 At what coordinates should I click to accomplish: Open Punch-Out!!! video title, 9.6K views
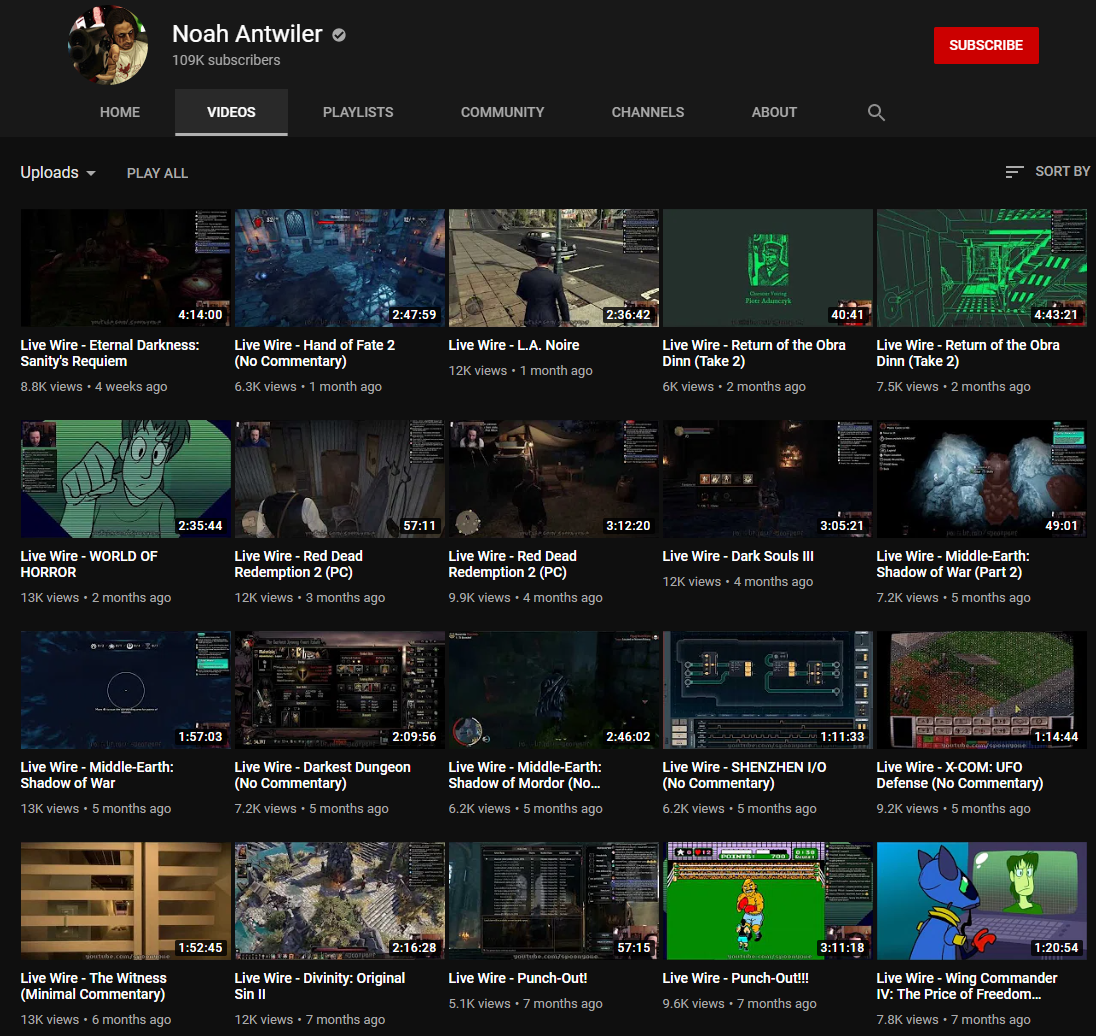pyautogui.click(x=735, y=979)
